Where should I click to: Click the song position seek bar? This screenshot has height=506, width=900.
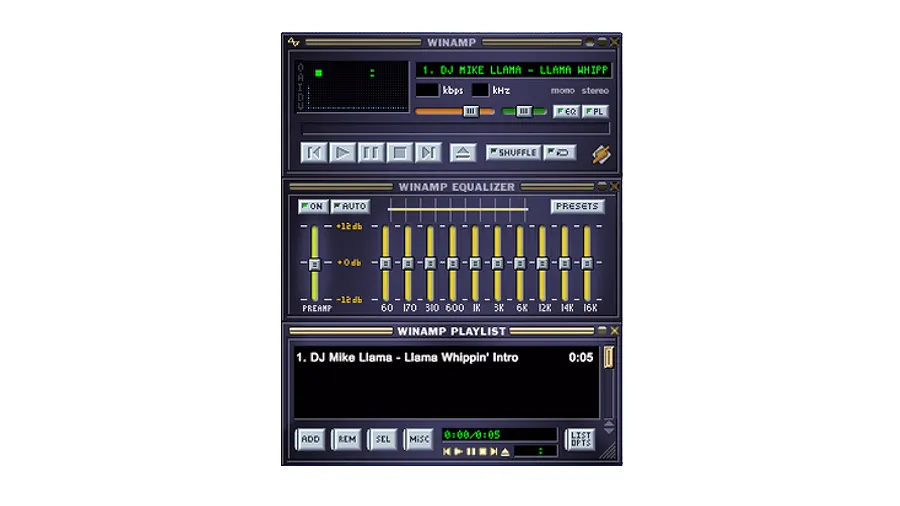(x=455, y=128)
